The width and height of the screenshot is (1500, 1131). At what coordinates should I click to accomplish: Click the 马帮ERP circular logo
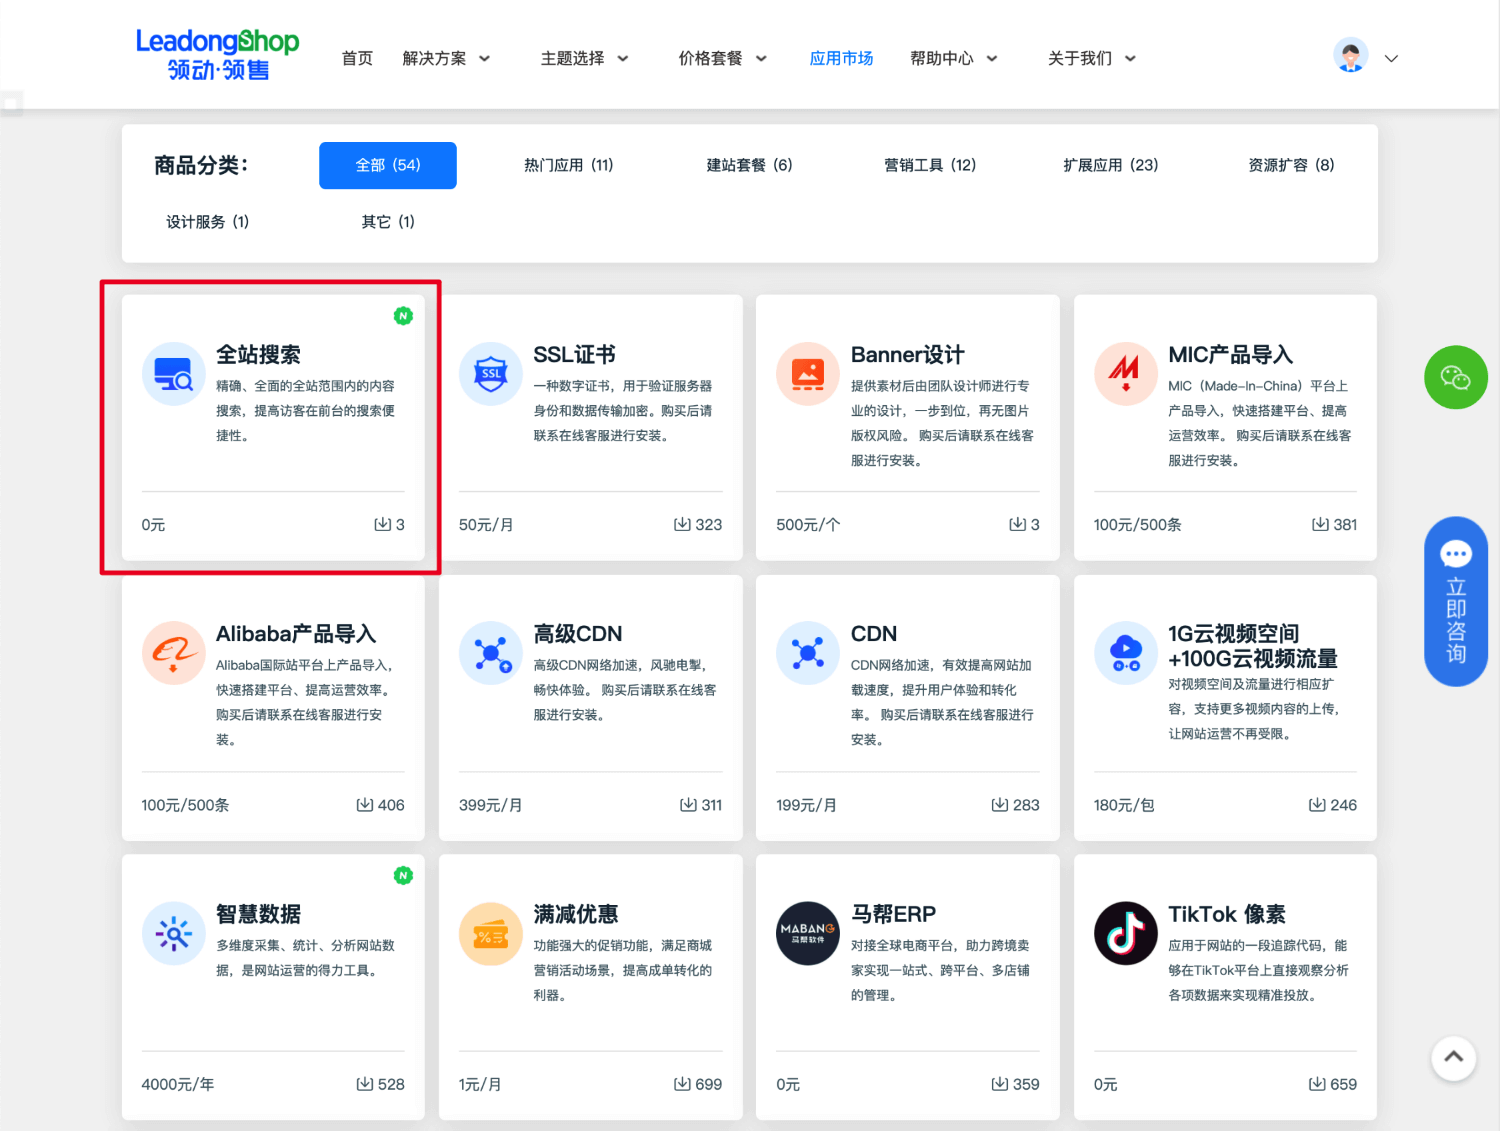808,933
